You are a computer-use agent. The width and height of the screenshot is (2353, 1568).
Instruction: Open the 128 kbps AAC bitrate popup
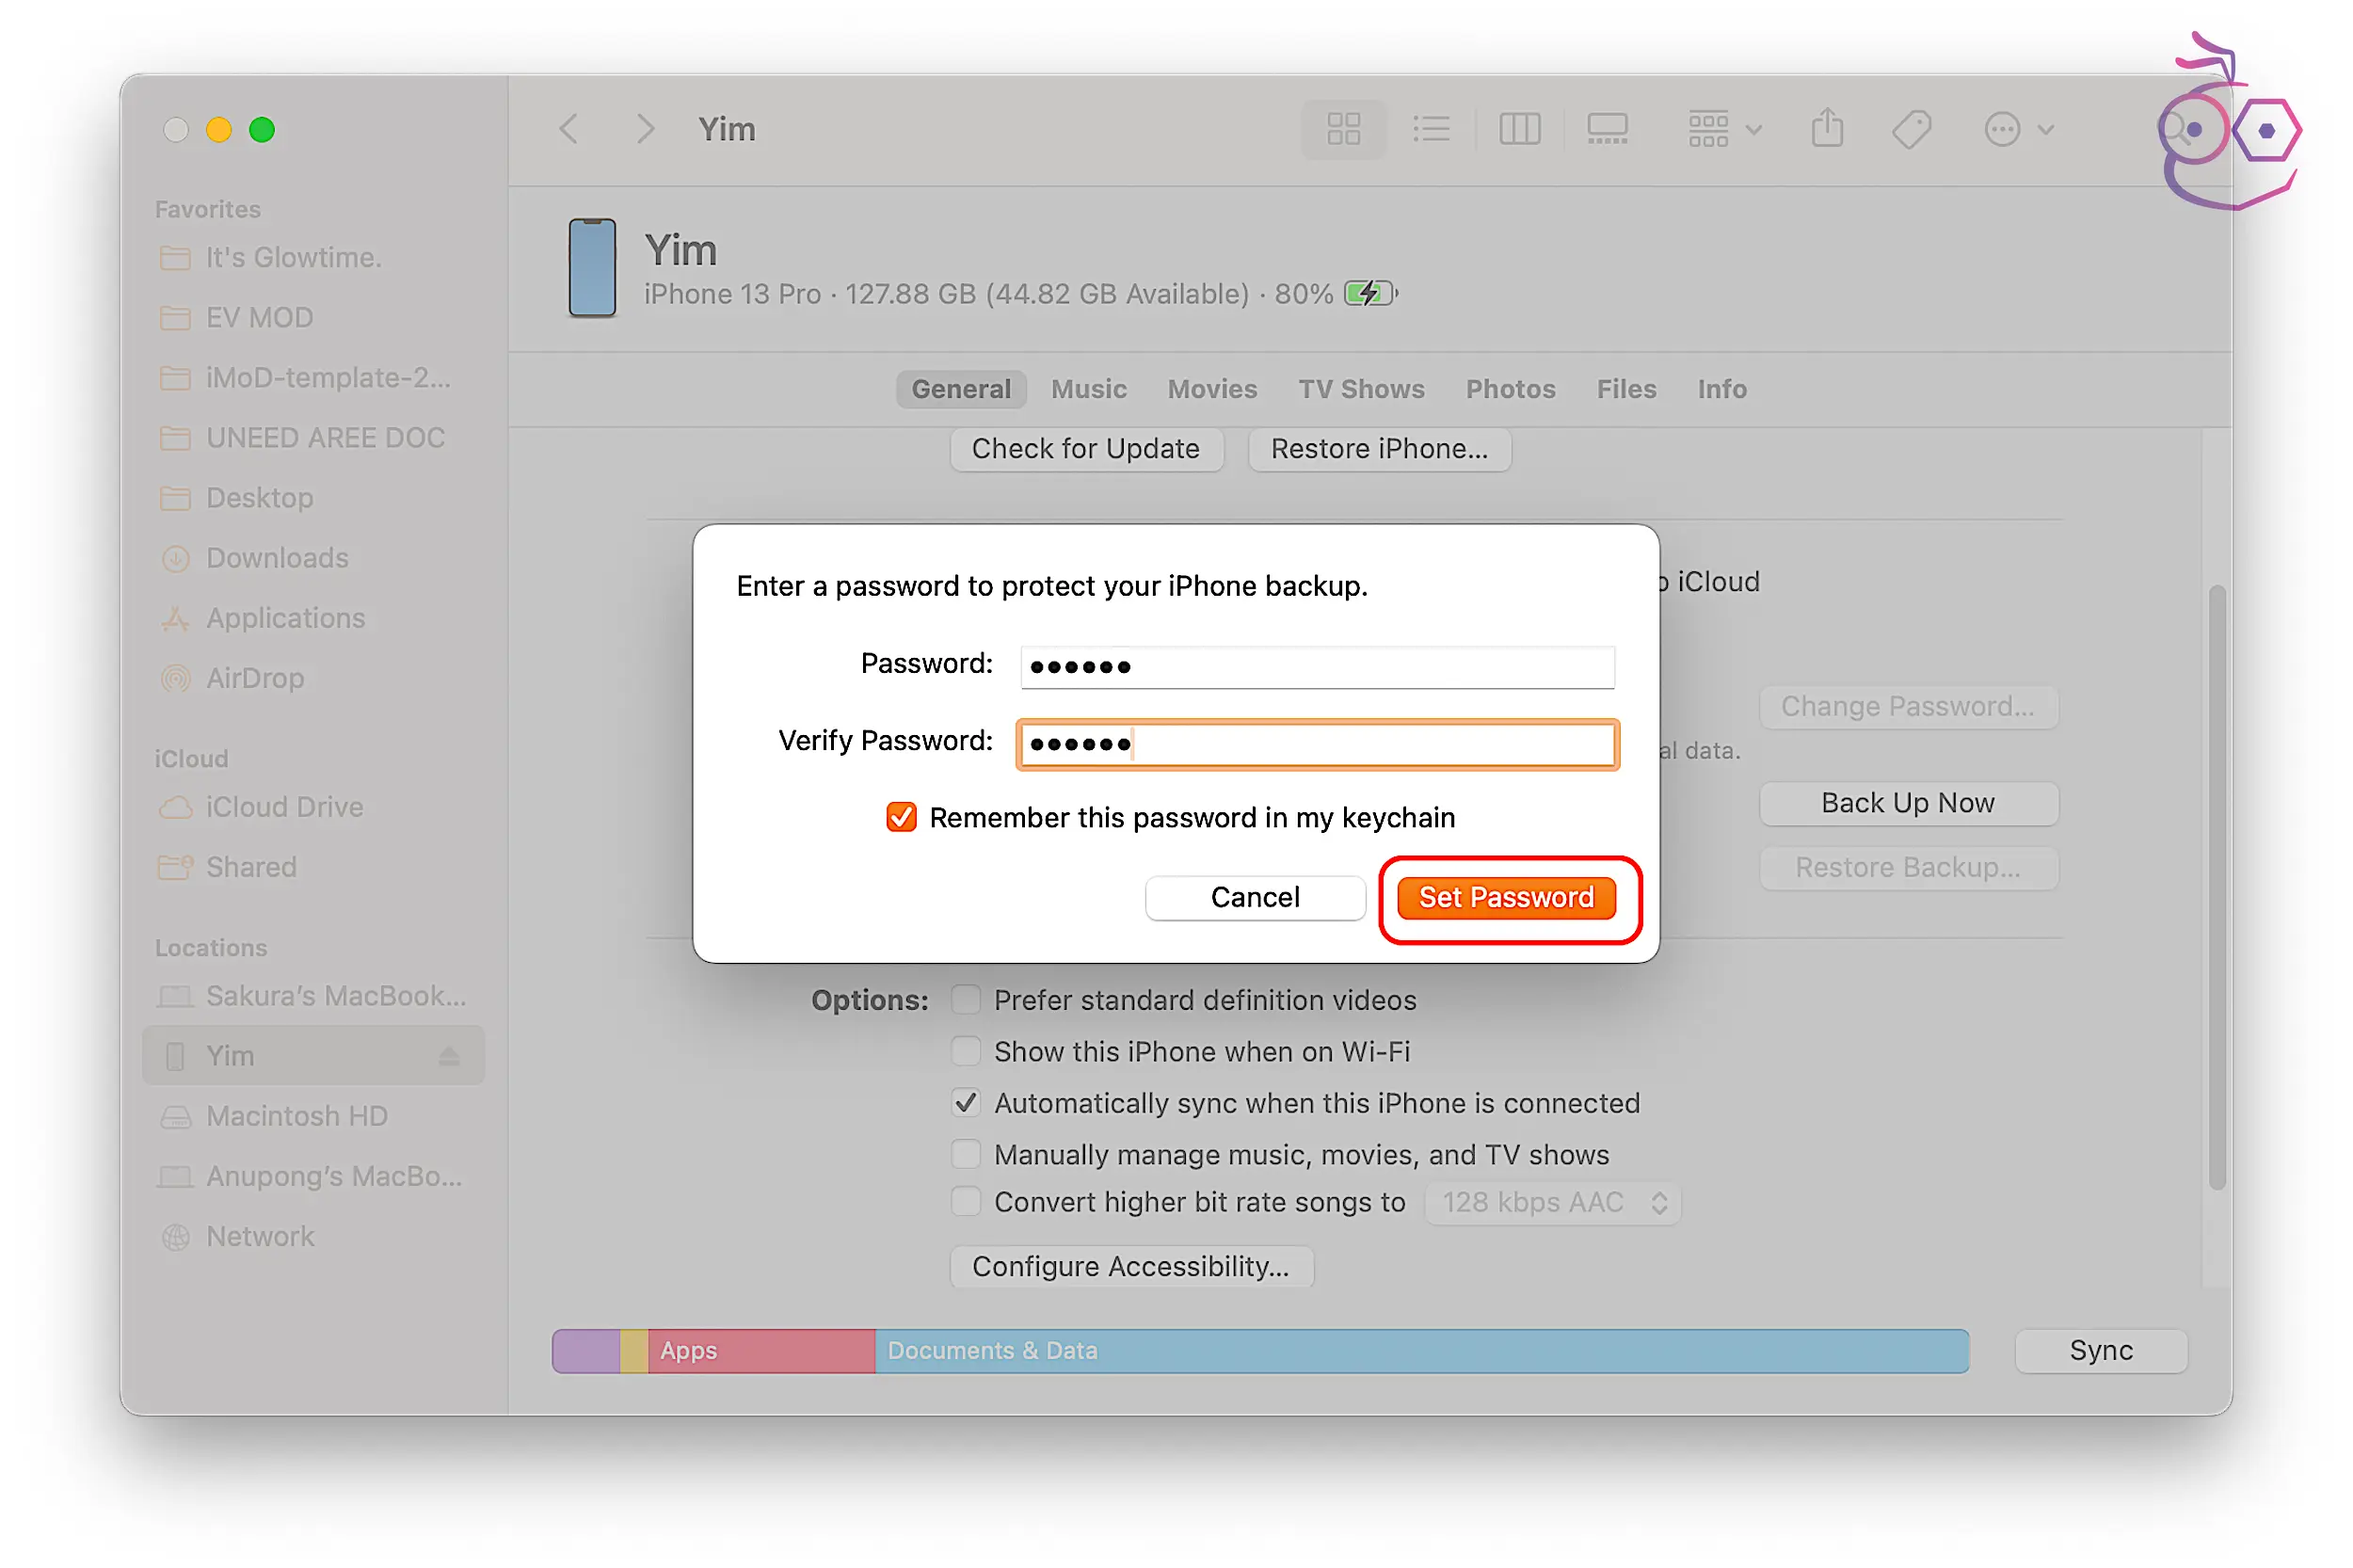1552,1202
